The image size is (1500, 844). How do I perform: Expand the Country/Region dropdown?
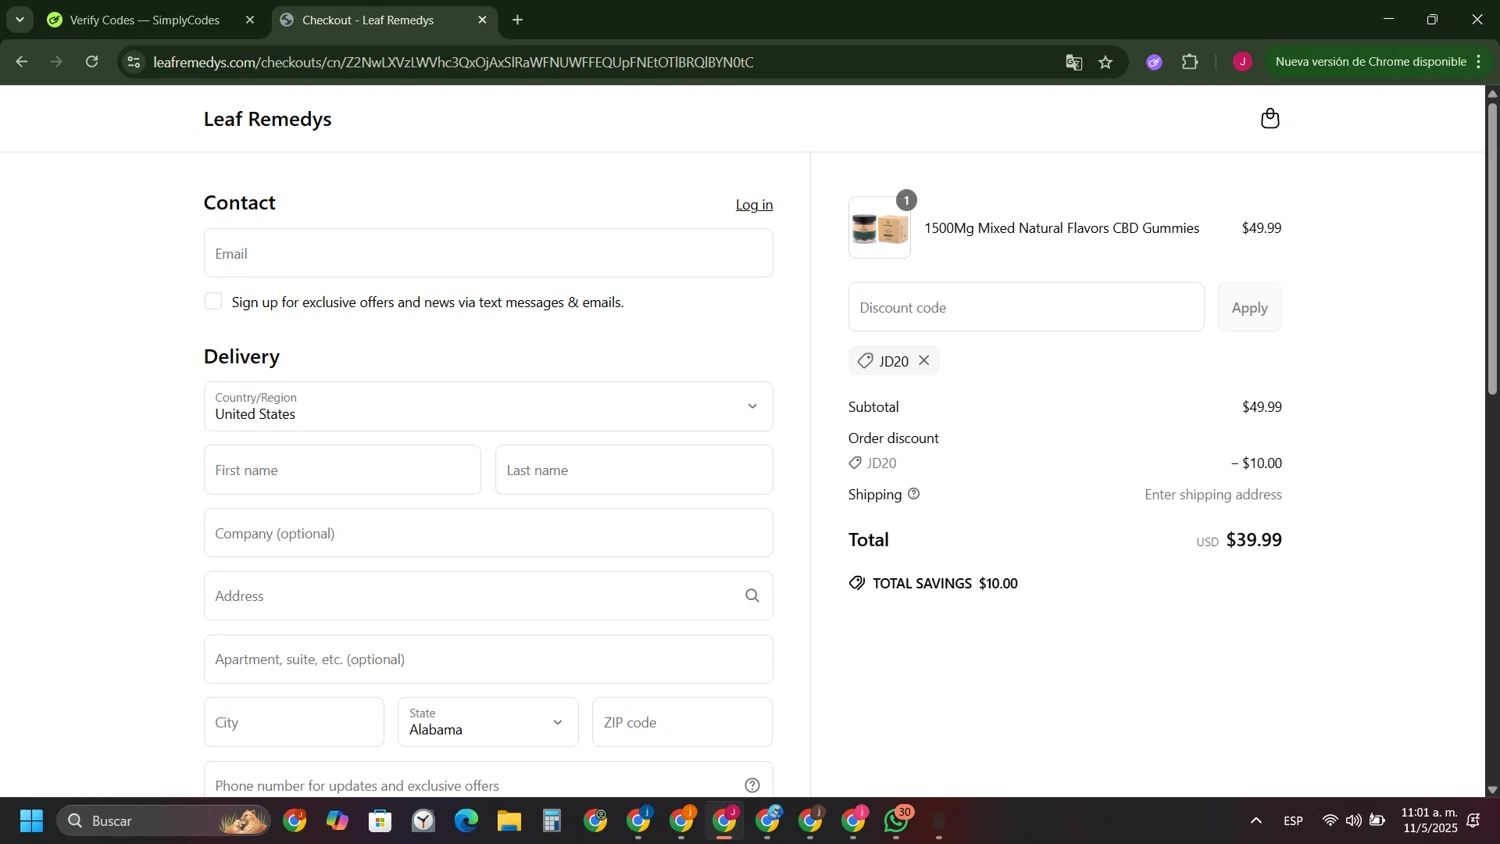click(488, 406)
